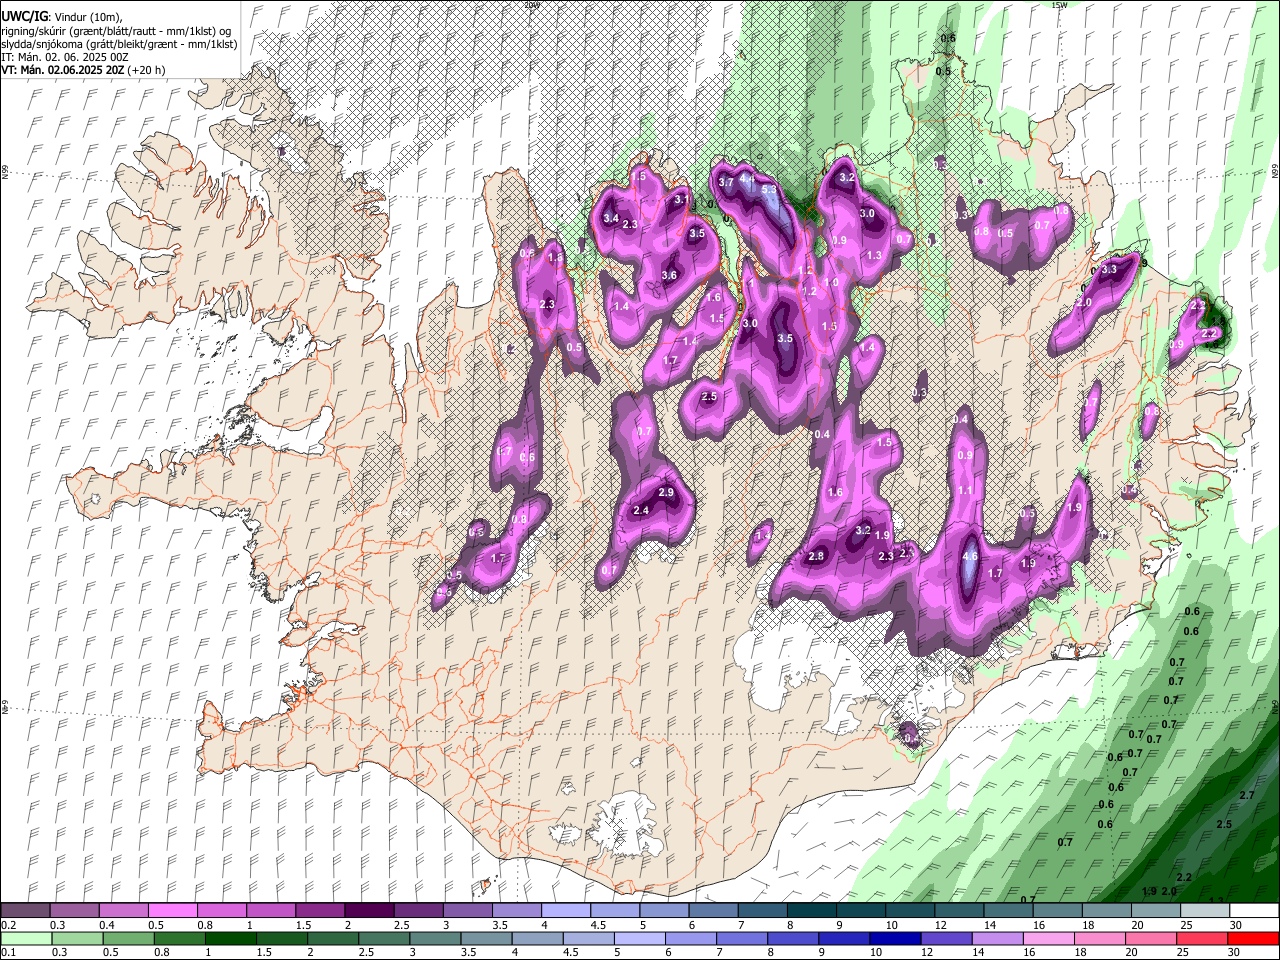Viewport: 1280px width, 960px height.
Task: Select the 3.6 value label on the map
Action: coord(669,275)
